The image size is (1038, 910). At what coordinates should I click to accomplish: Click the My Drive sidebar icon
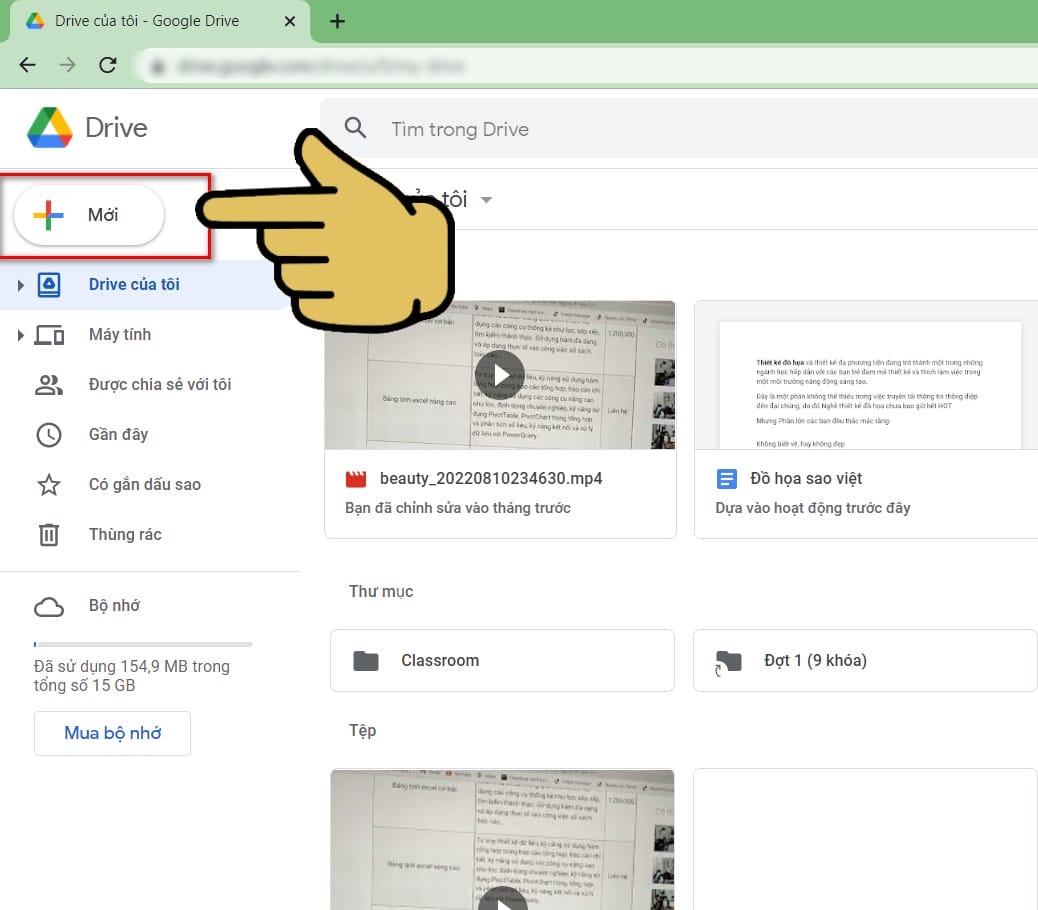(49, 285)
